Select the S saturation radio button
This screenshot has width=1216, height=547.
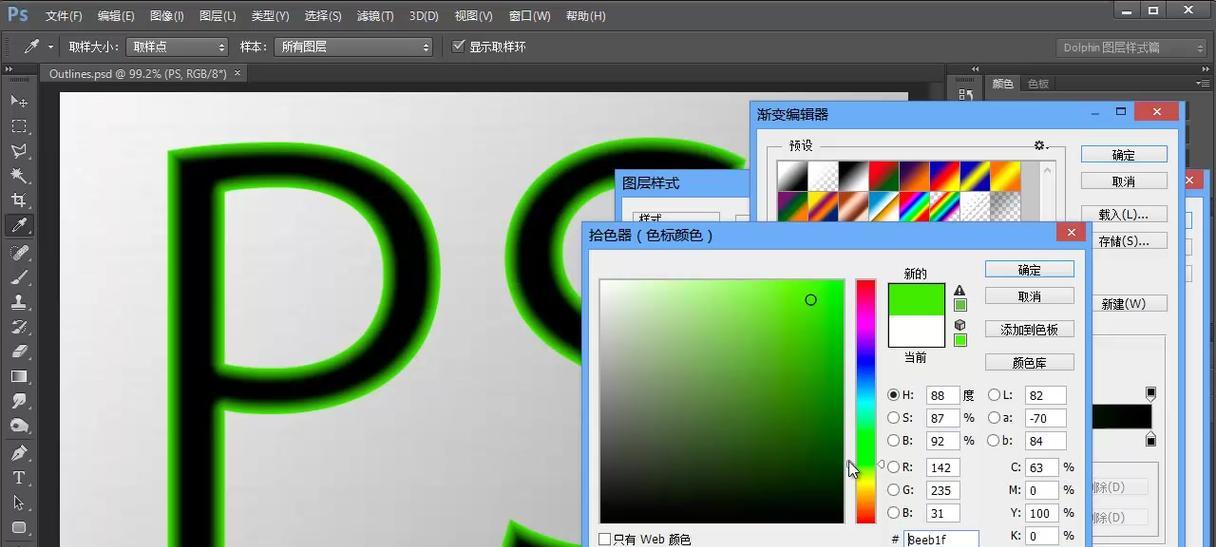click(893, 418)
